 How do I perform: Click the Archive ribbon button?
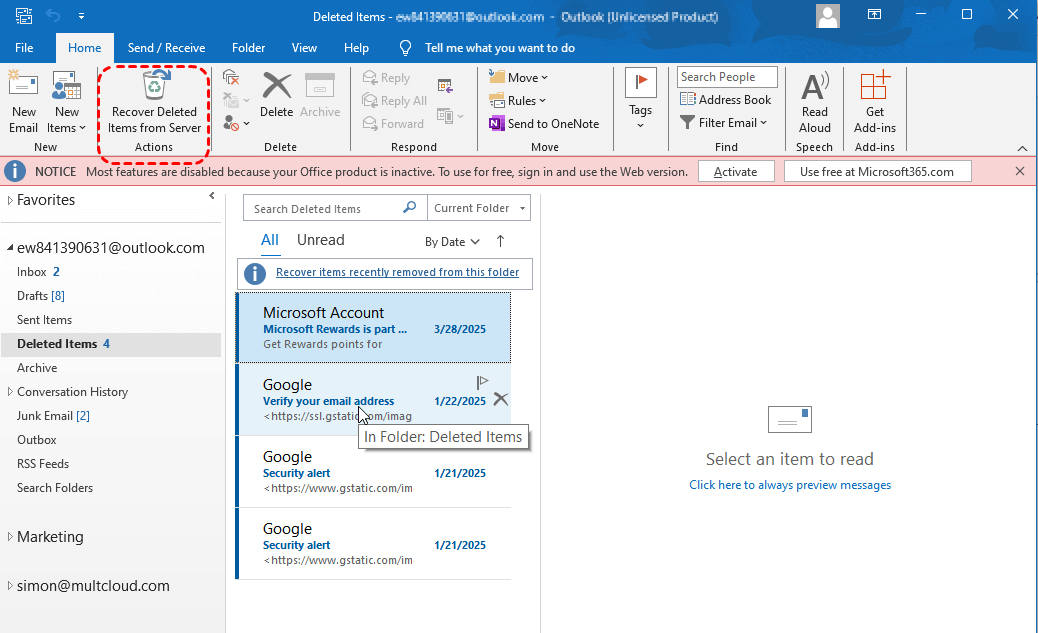click(x=320, y=95)
